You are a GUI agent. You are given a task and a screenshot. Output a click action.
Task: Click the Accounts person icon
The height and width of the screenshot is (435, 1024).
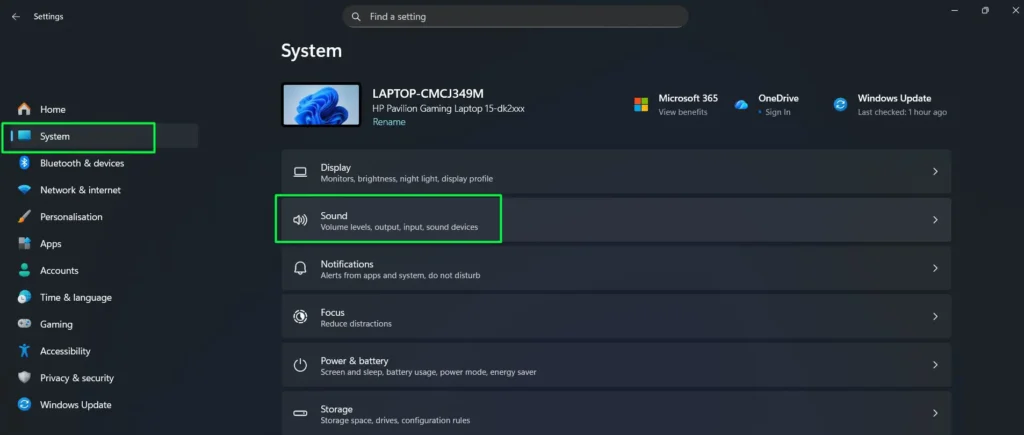pos(24,270)
